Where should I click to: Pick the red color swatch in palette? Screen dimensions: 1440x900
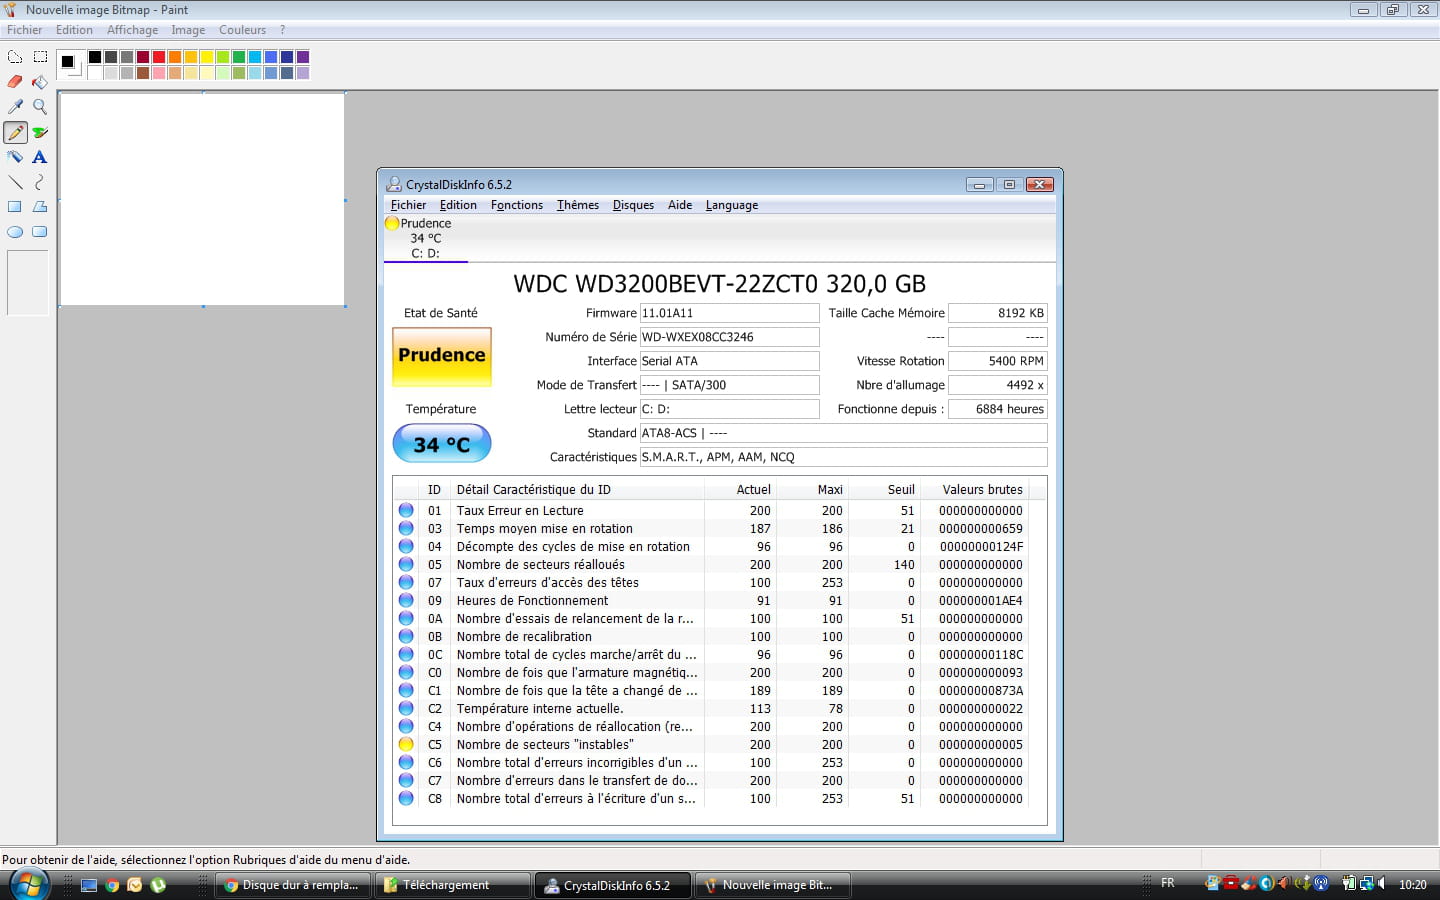point(158,57)
